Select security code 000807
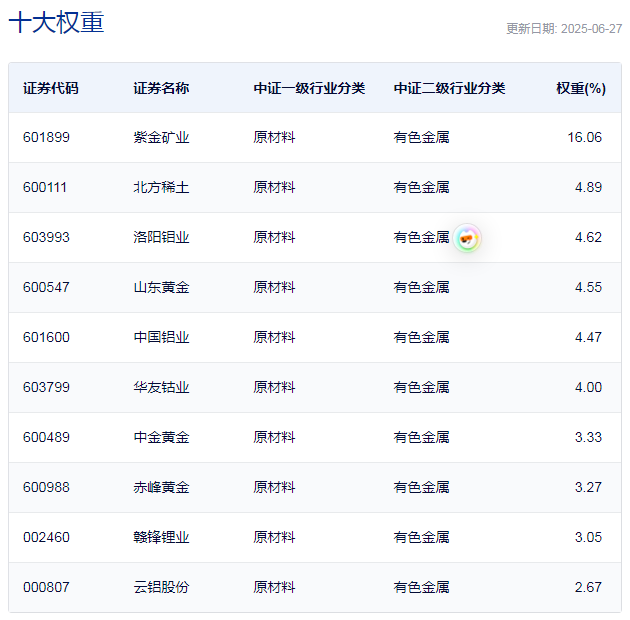The height and width of the screenshot is (620, 630). click(46, 587)
